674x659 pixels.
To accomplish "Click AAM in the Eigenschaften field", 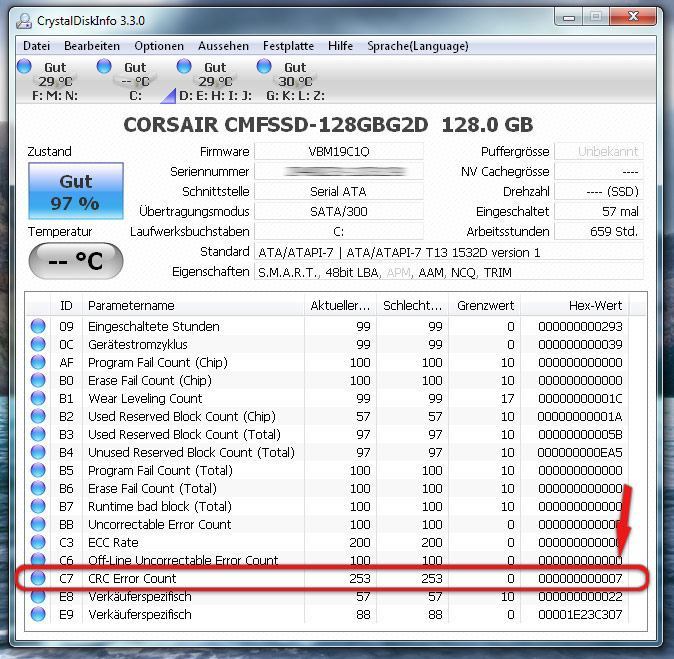I will [x=431, y=273].
